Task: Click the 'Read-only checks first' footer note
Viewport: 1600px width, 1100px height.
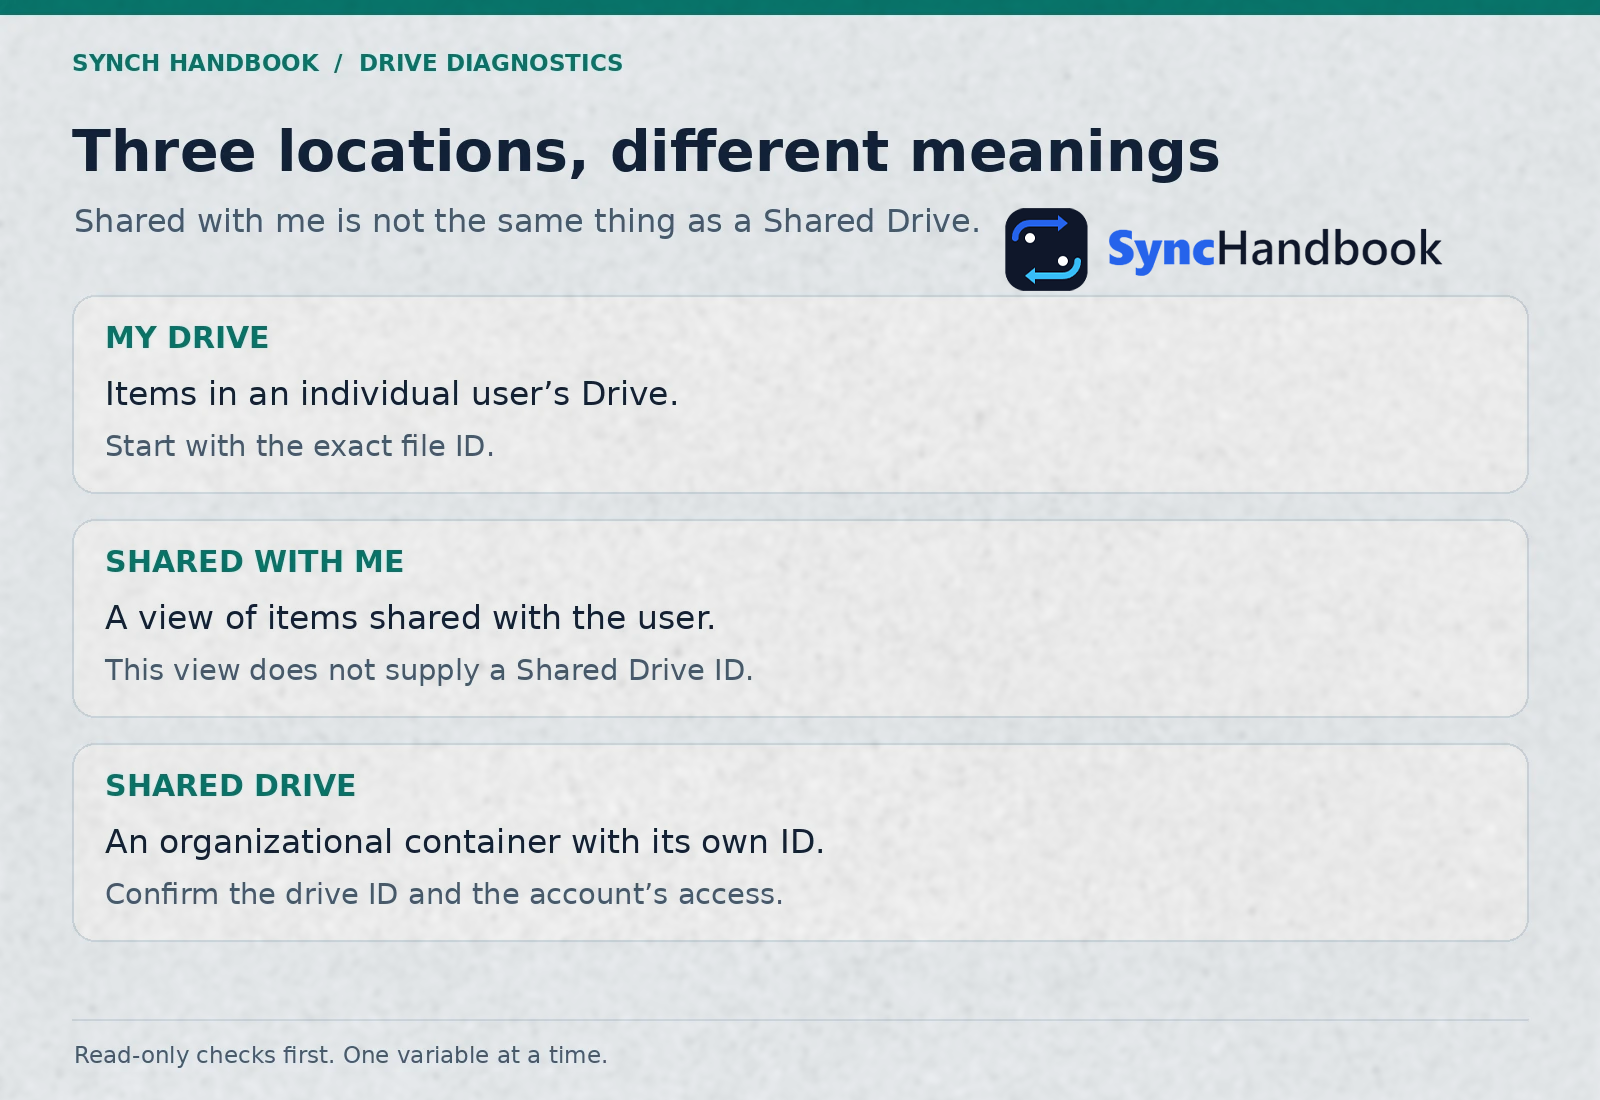Action: pyautogui.click(x=341, y=1055)
